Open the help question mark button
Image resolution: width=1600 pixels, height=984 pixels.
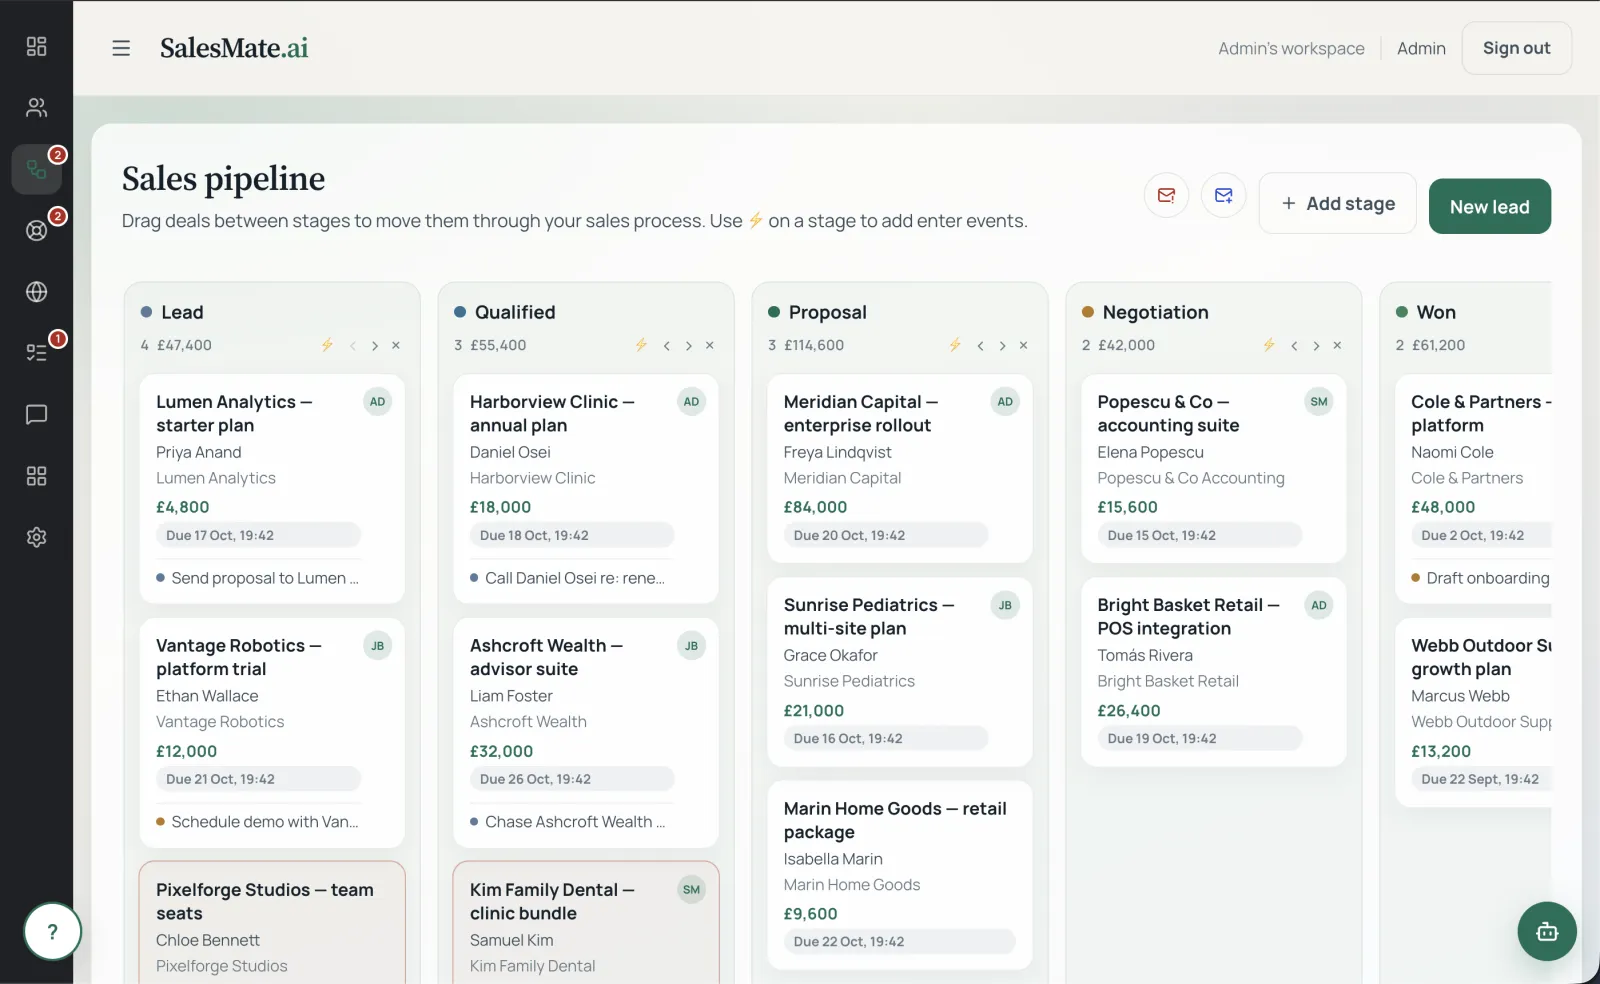52,932
